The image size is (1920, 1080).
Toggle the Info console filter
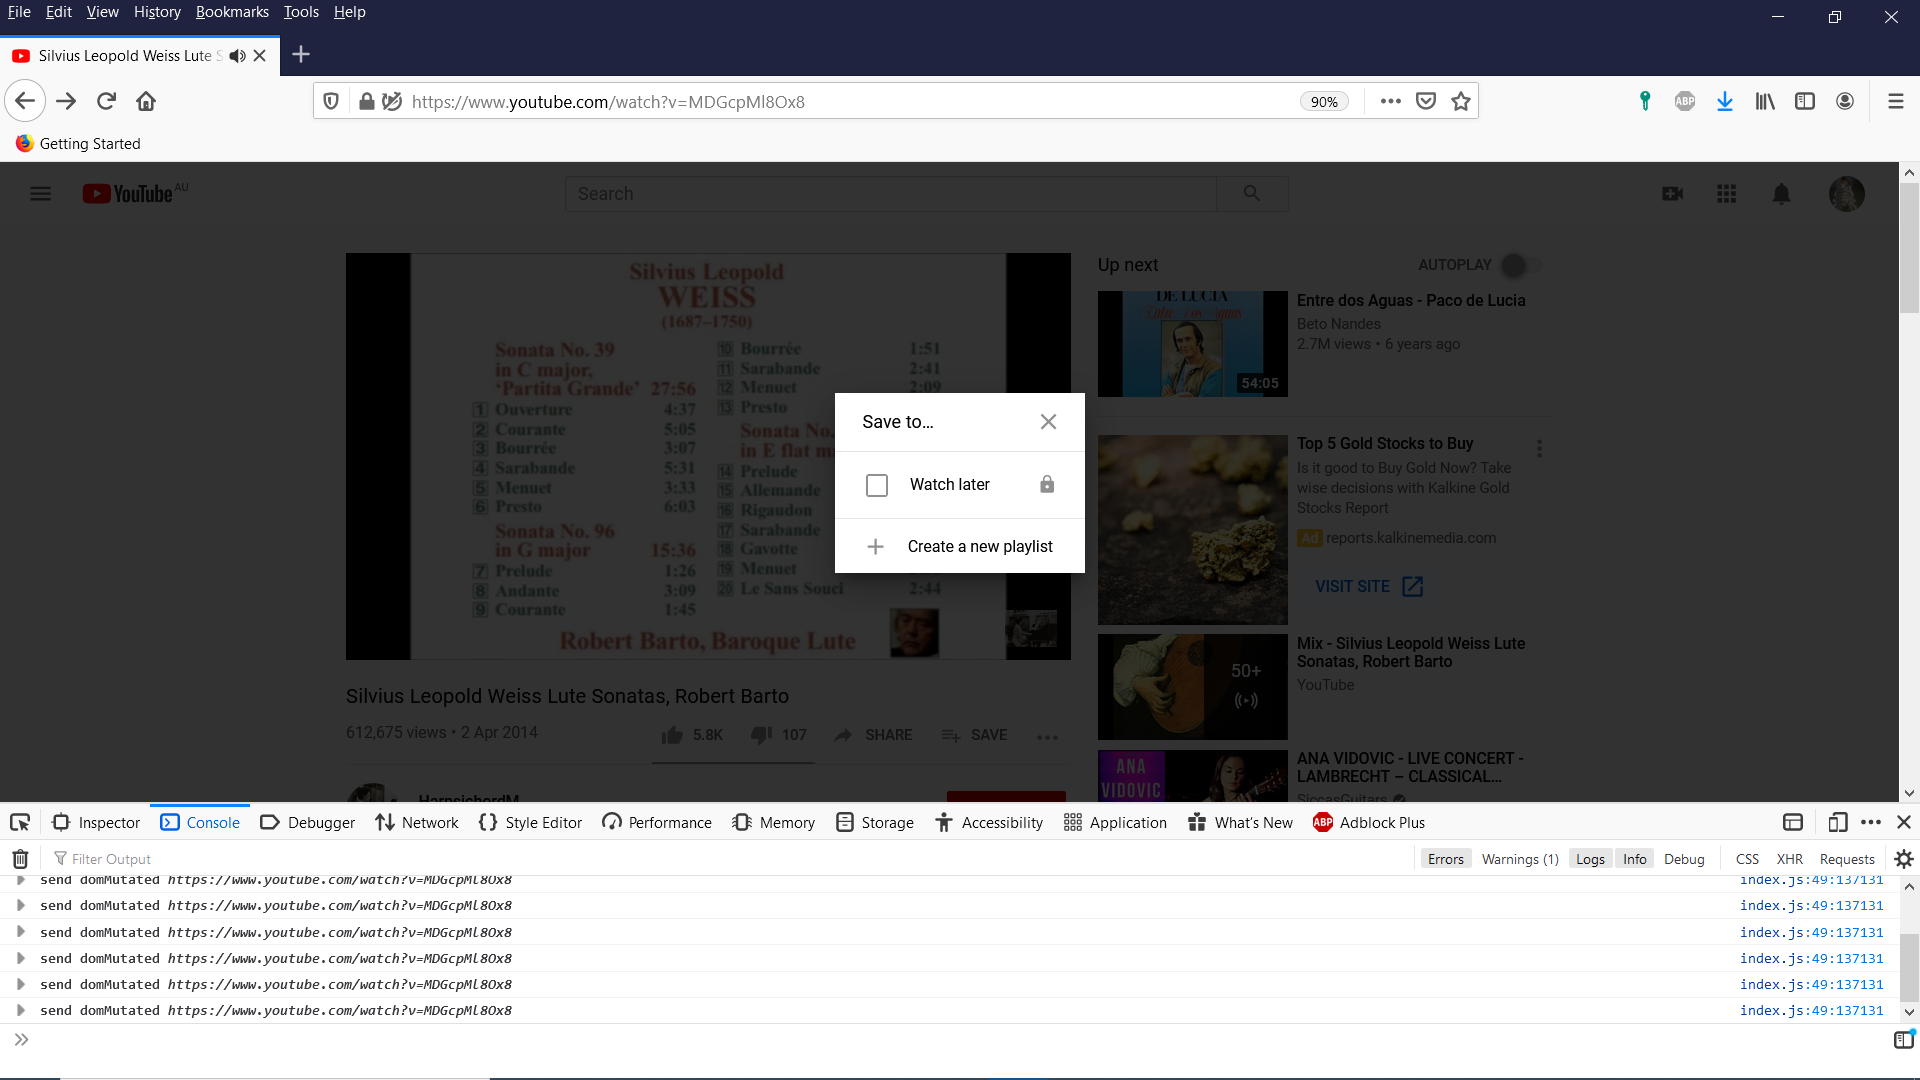[1634, 859]
